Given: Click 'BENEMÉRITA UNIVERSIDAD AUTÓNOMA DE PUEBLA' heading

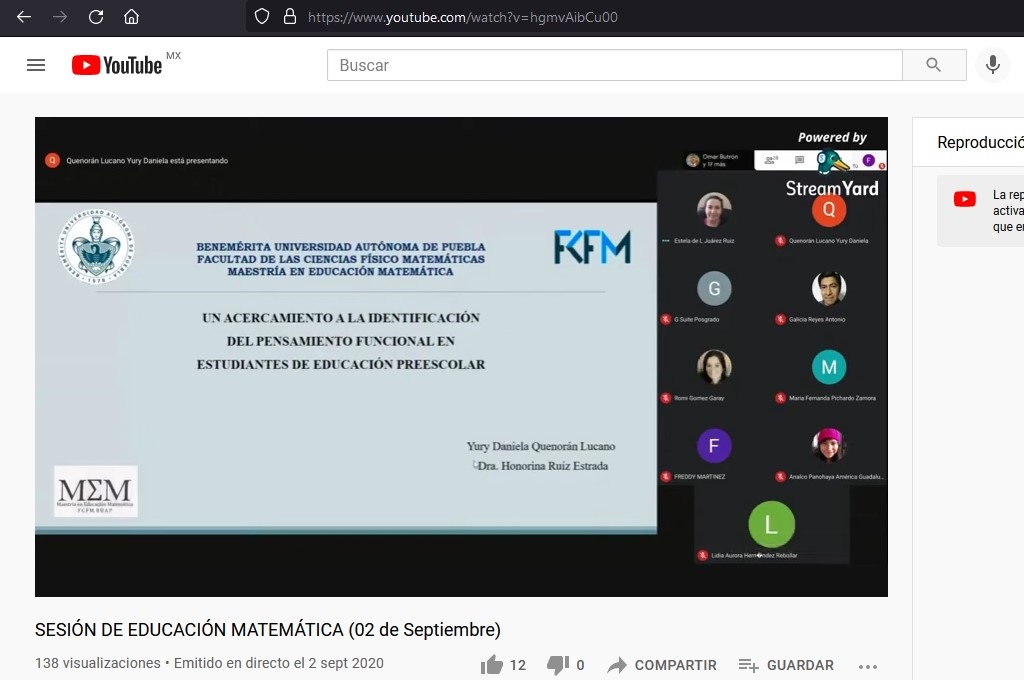Looking at the screenshot, I should point(341,247).
